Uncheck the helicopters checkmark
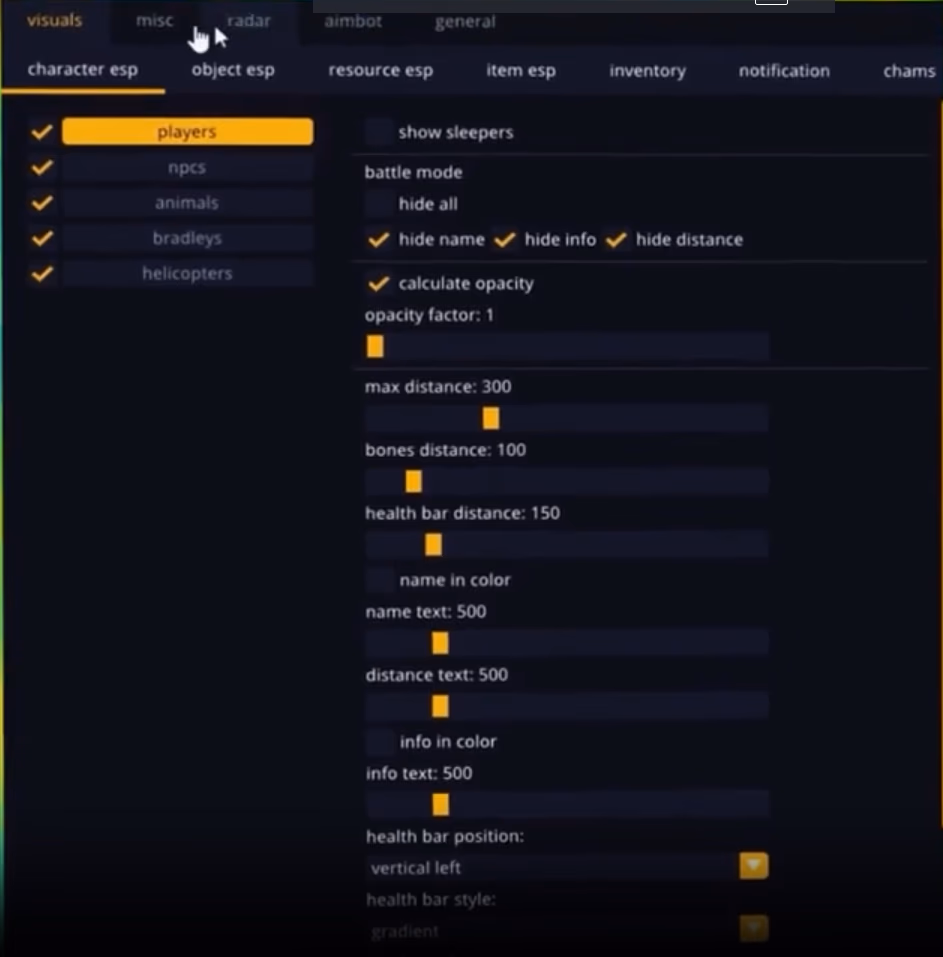 click(42, 273)
